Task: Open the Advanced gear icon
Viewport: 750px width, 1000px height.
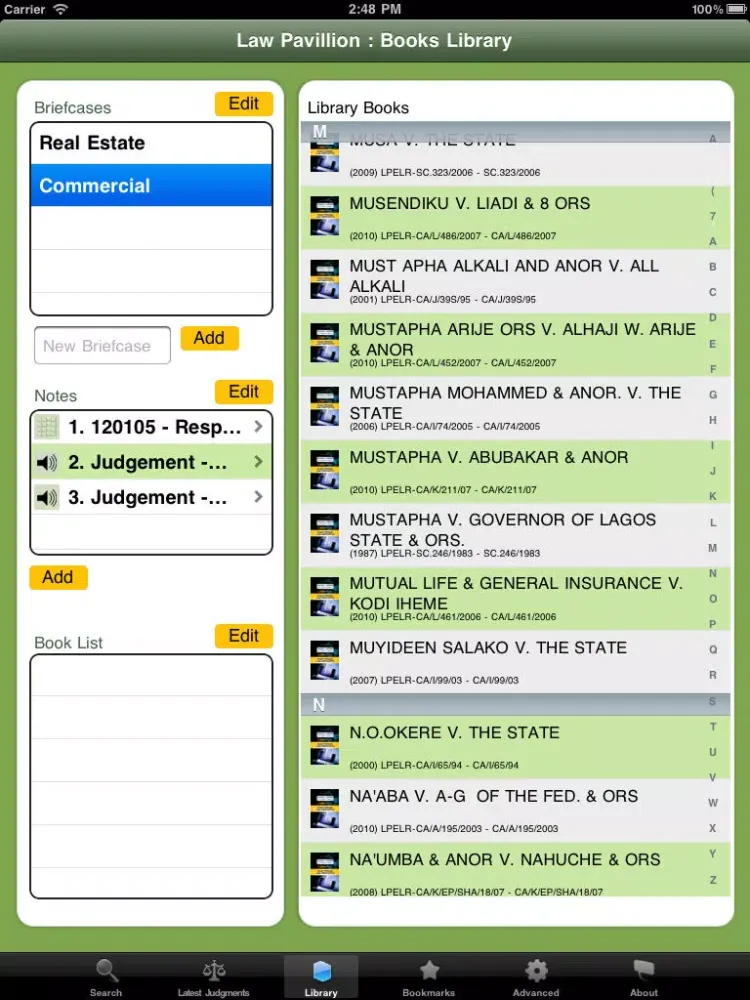Action: 536,971
